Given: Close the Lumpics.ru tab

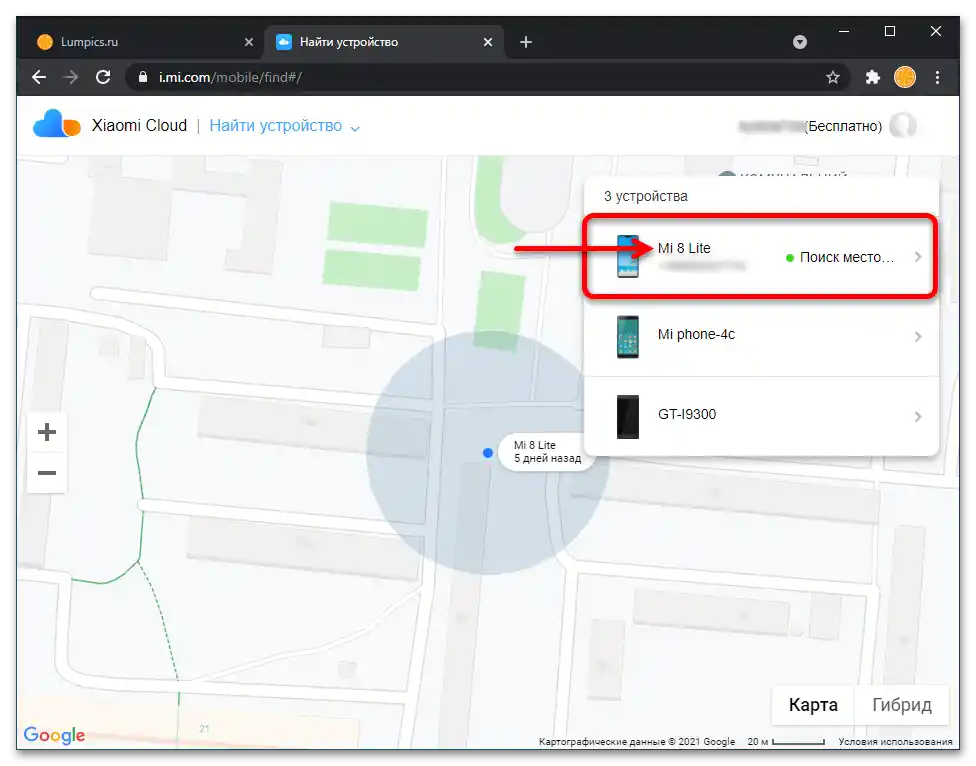Looking at the screenshot, I should click(x=249, y=42).
